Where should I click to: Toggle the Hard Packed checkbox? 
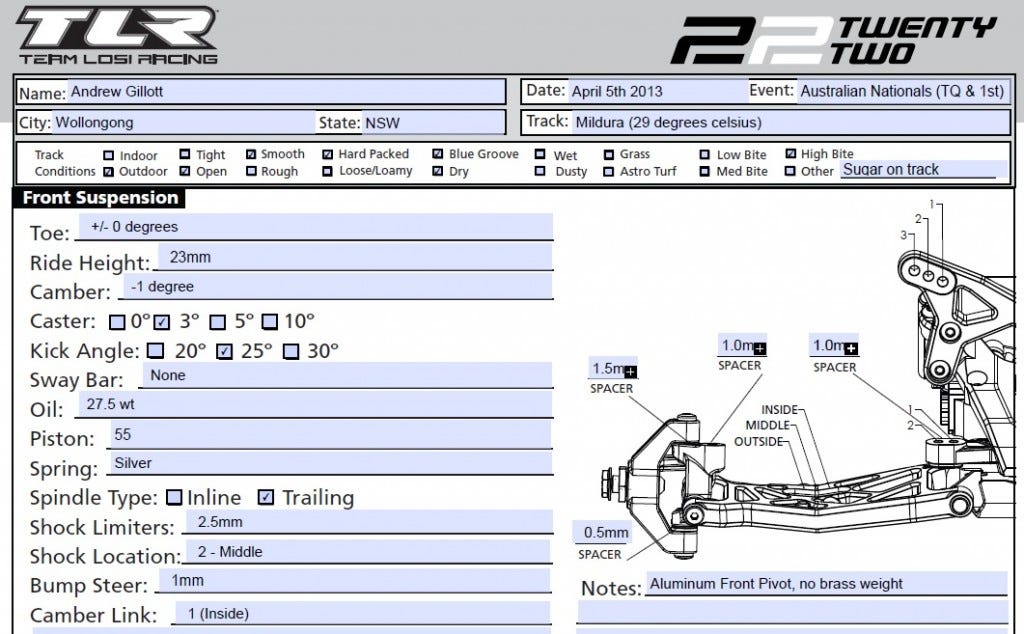pos(328,154)
